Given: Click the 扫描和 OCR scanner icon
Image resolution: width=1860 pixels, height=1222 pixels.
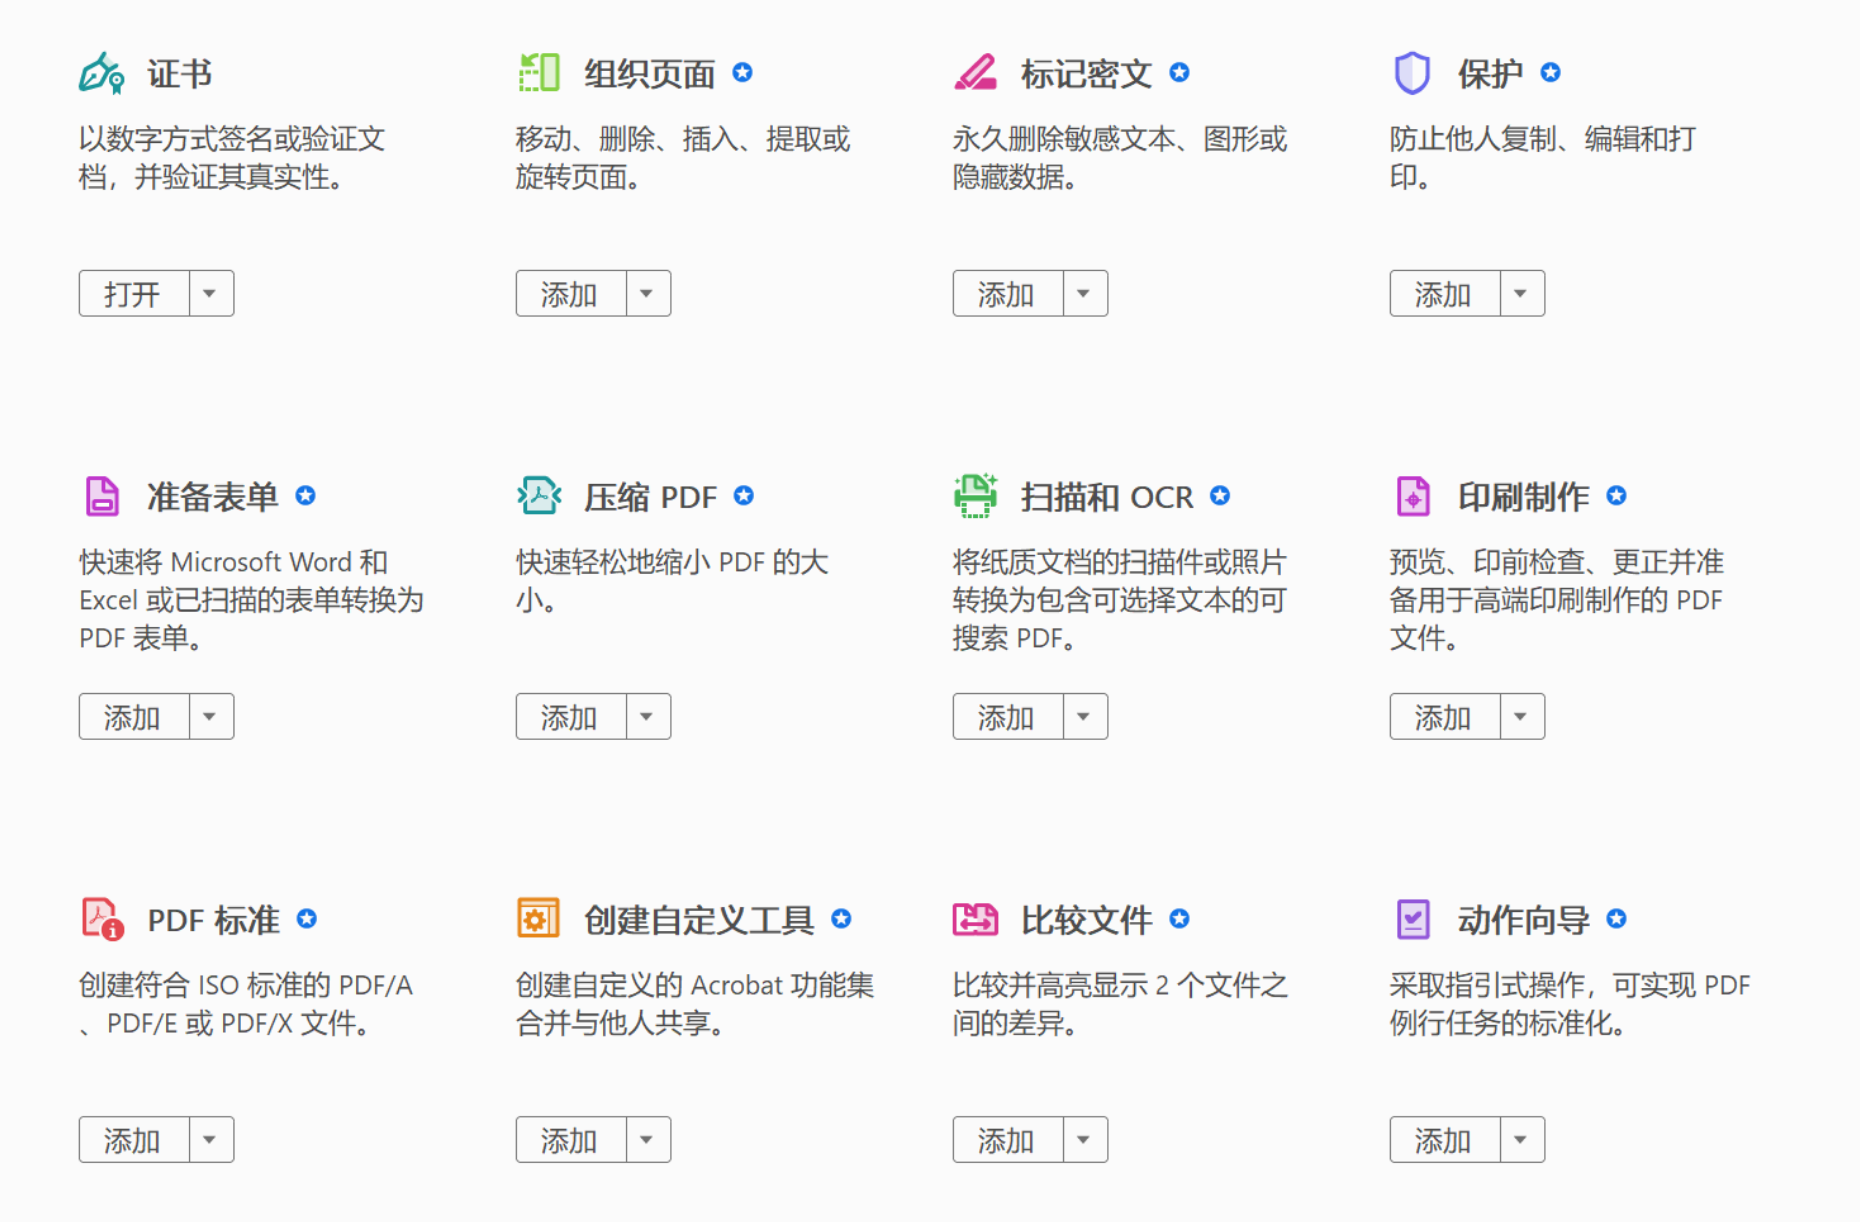Looking at the screenshot, I should click(976, 496).
